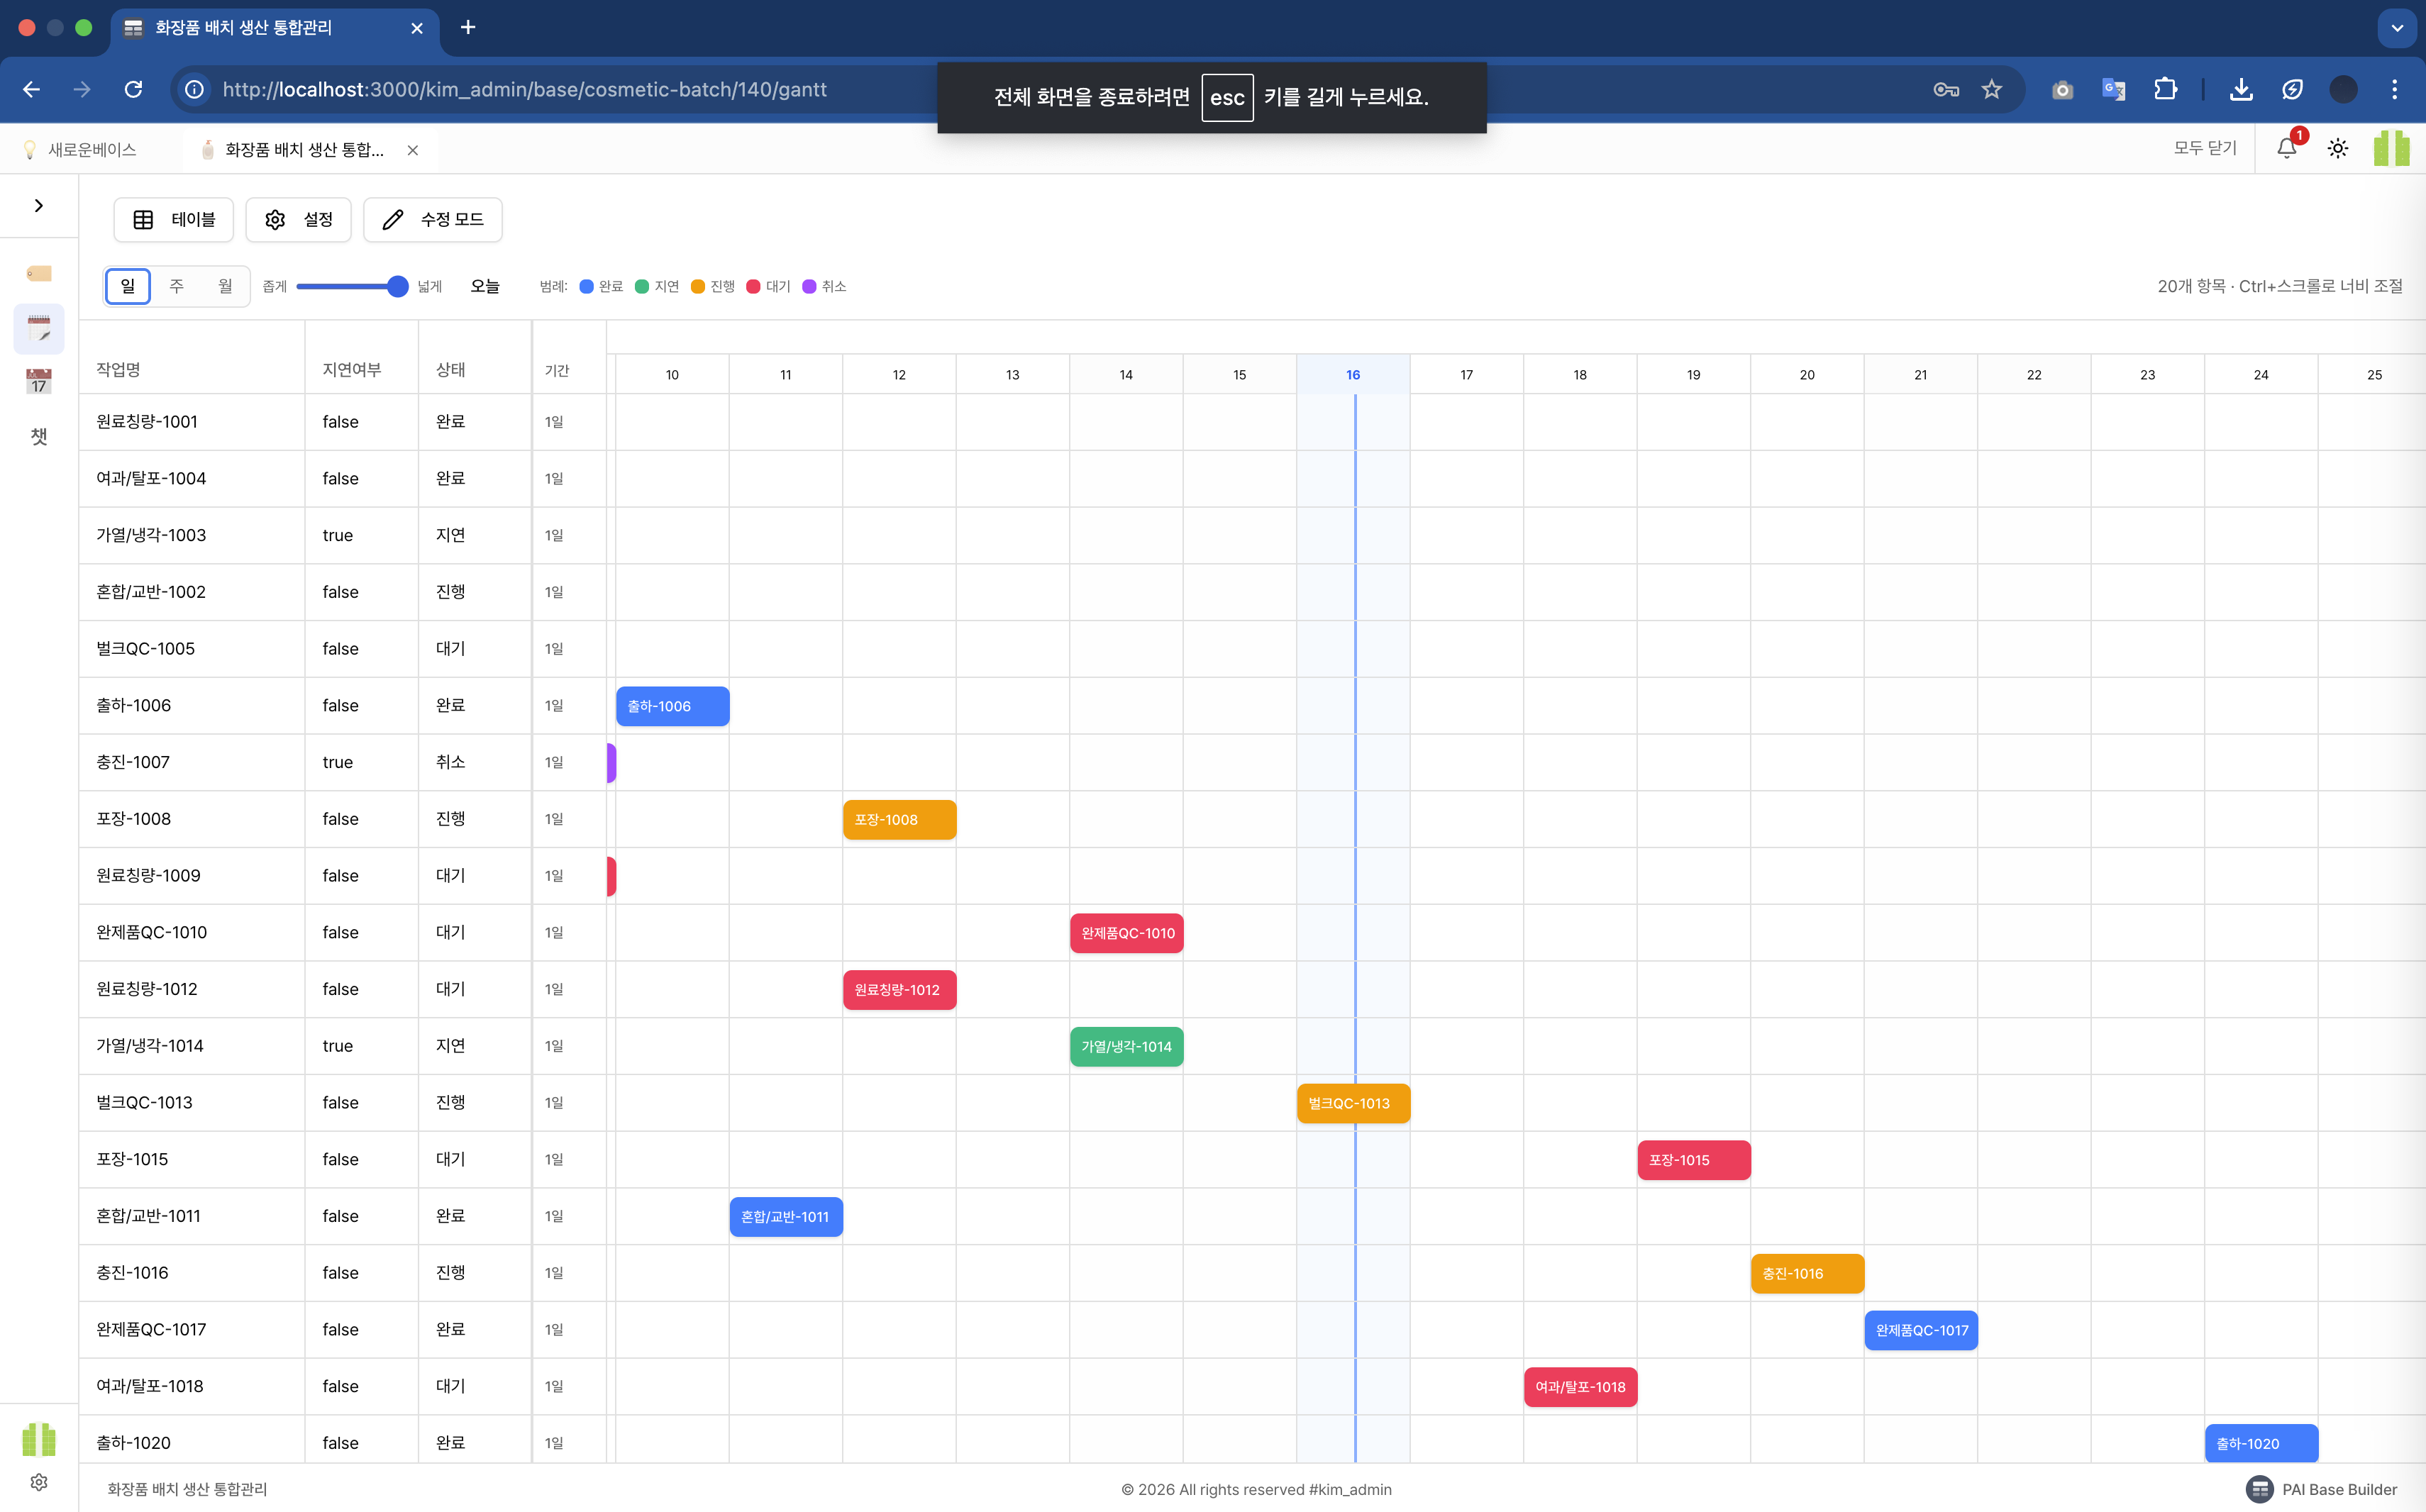This screenshot has height=1512, width=2426.
Task: Switch to 주 (week) view
Action: coord(176,286)
